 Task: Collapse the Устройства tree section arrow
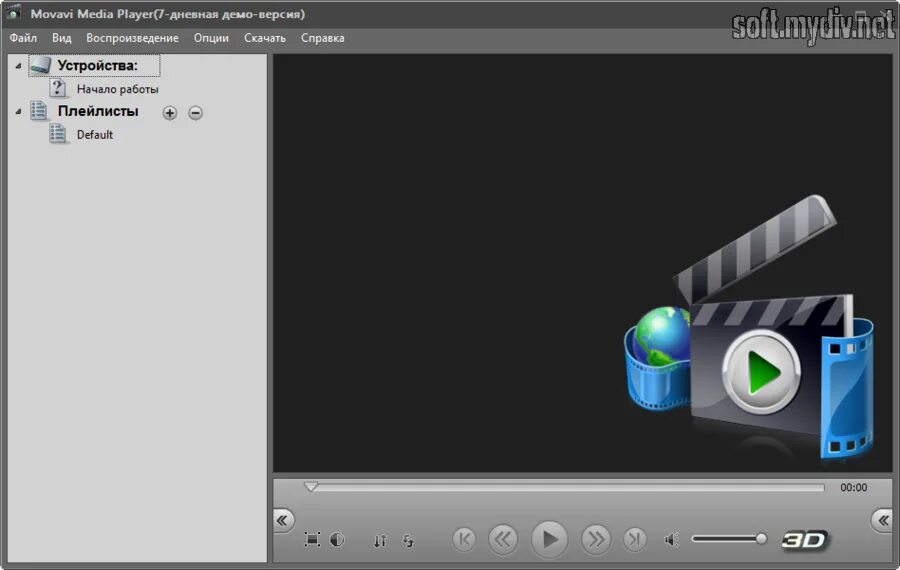[x=18, y=66]
